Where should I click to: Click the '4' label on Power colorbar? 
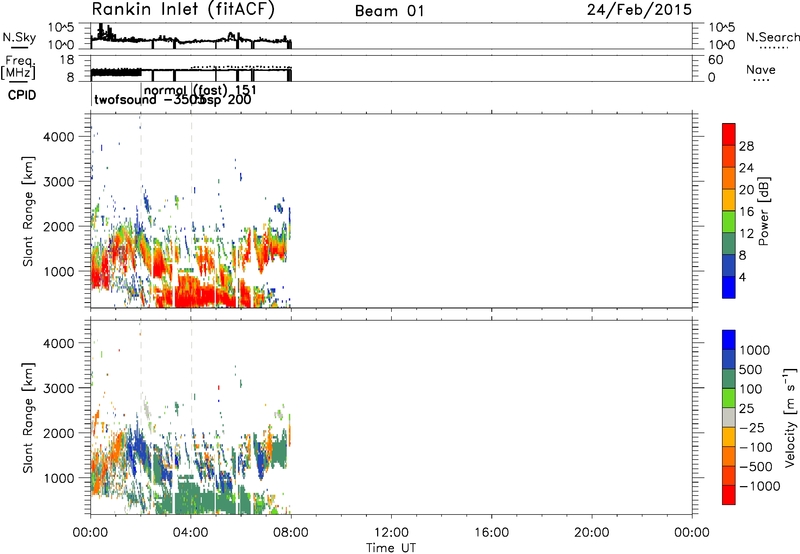coord(742,277)
